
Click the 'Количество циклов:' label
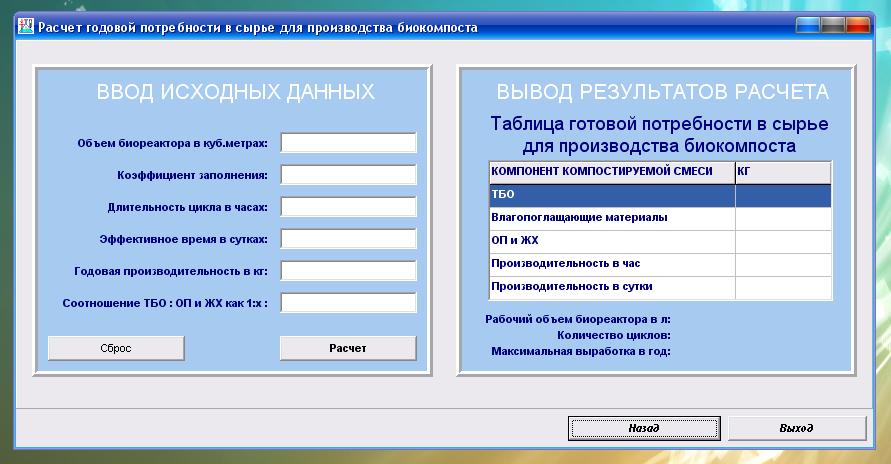click(614, 335)
